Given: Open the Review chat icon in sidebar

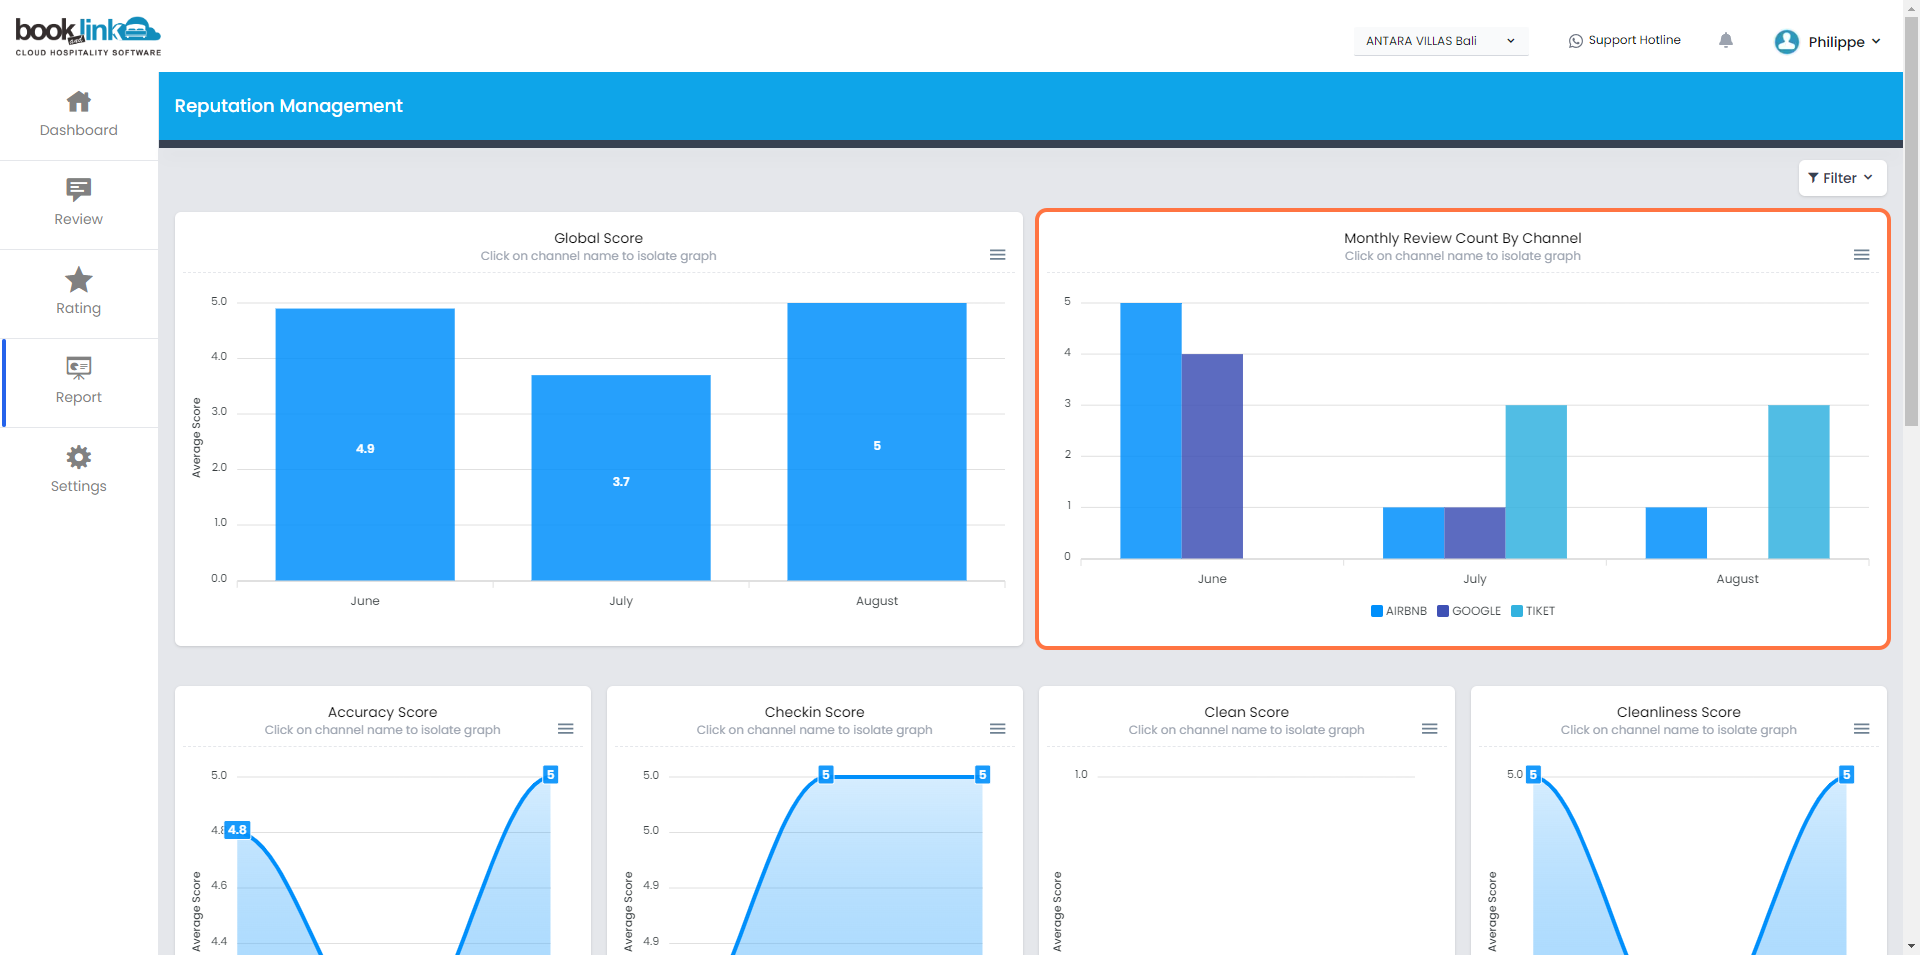Looking at the screenshot, I should (79, 190).
